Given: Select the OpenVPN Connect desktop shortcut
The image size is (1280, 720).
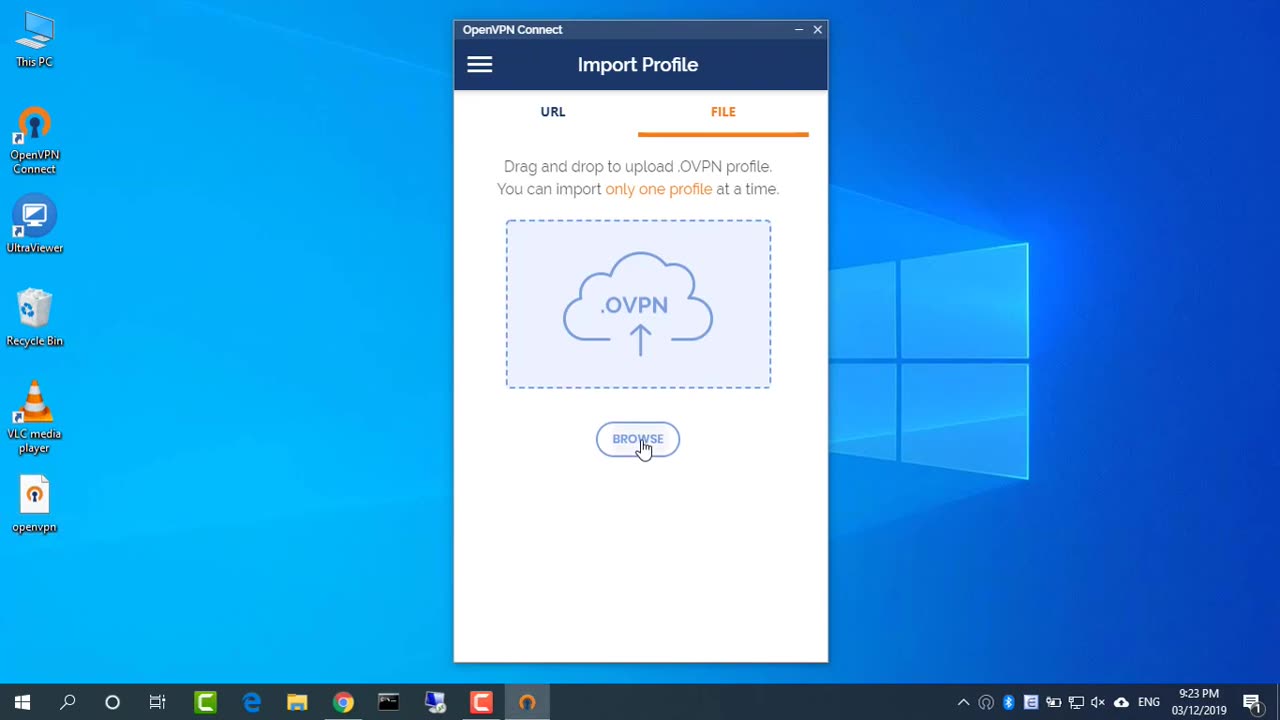Looking at the screenshot, I should point(34,142).
